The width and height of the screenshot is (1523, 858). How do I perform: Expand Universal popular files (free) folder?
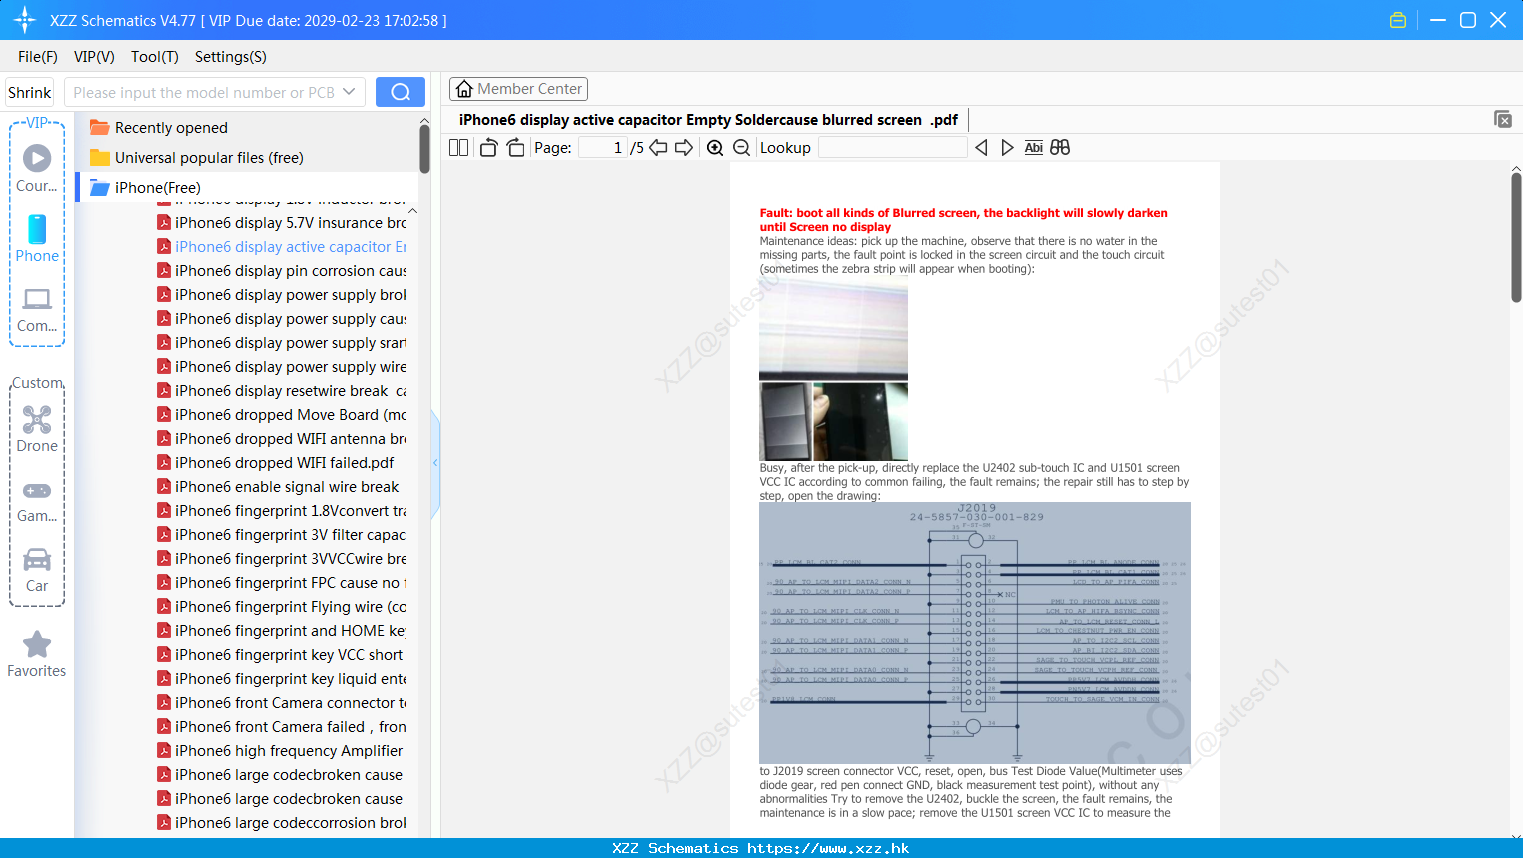(197, 158)
